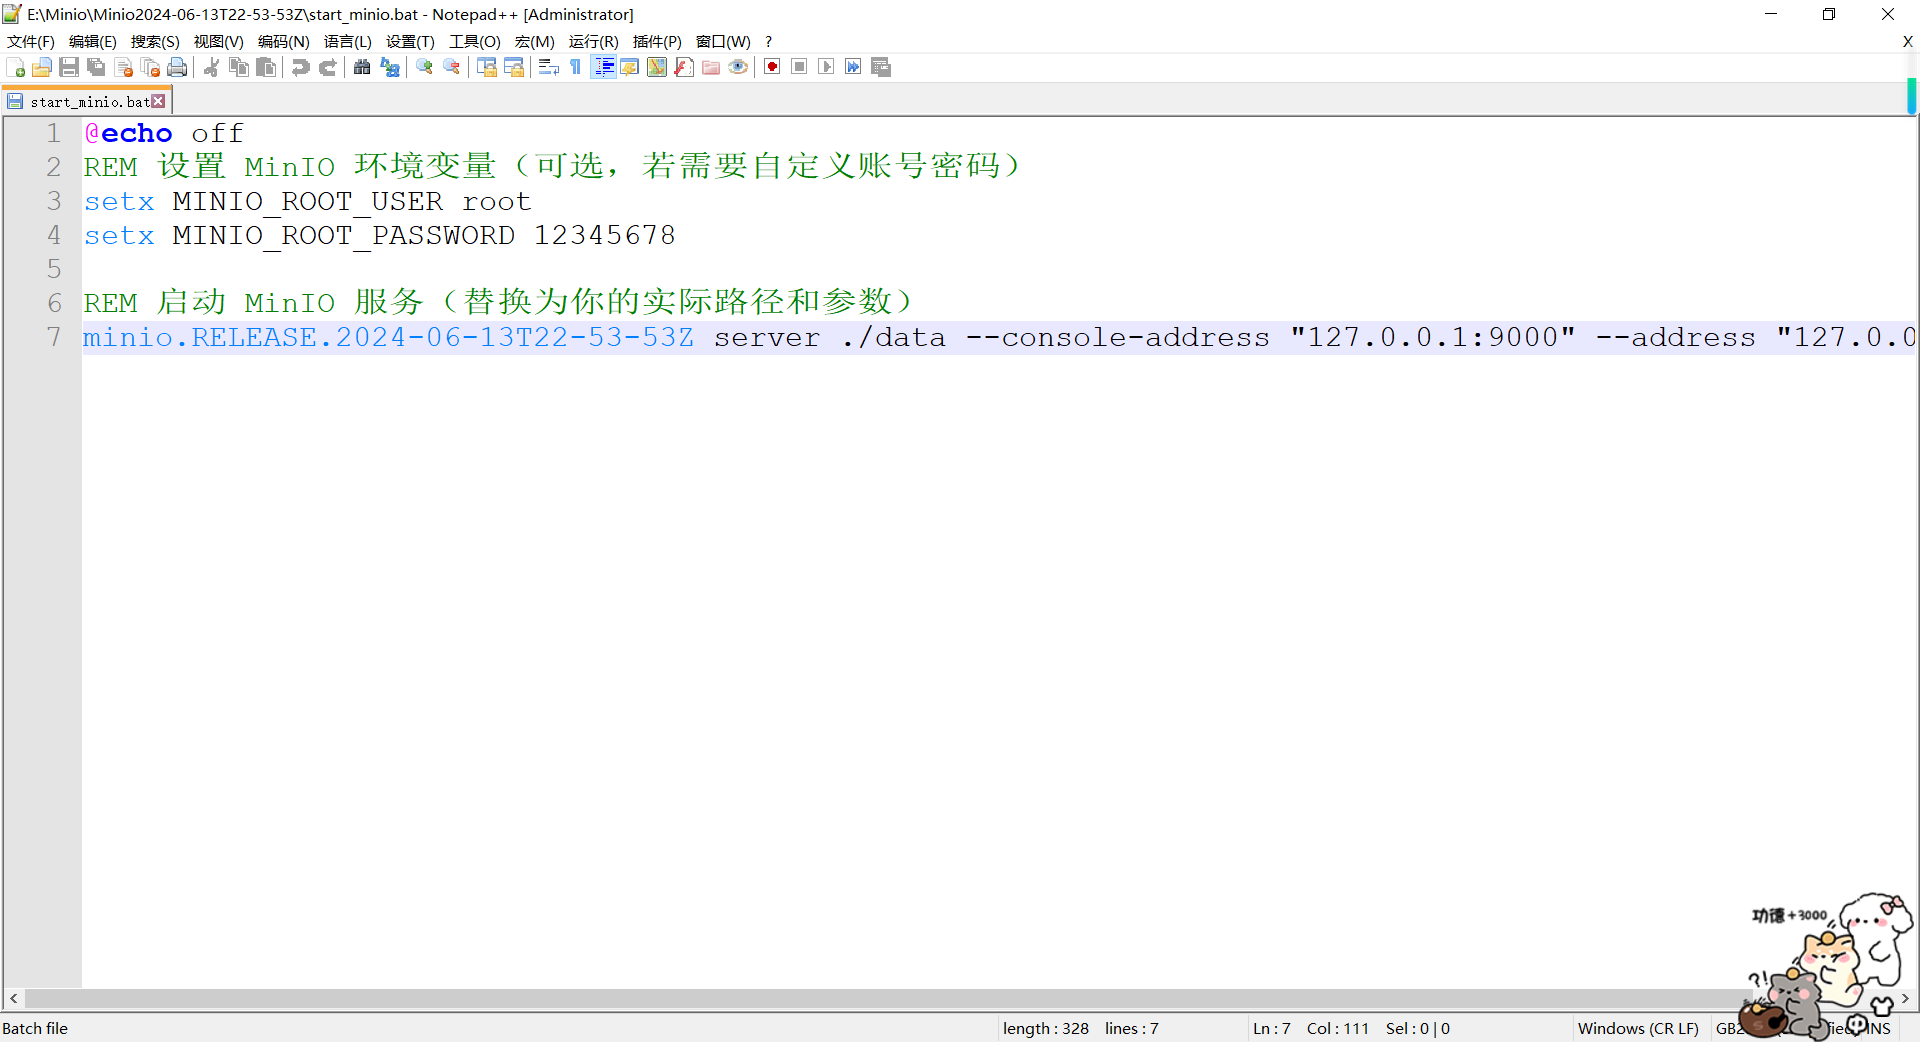
Task: Open the 视图(V) menu
Action: tap(219, 41)
